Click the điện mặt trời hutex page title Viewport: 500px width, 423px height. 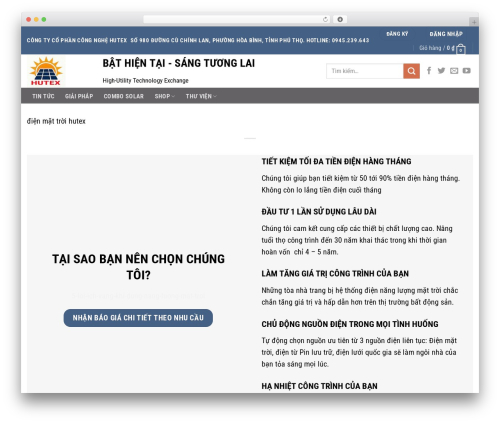click(56, 121)
